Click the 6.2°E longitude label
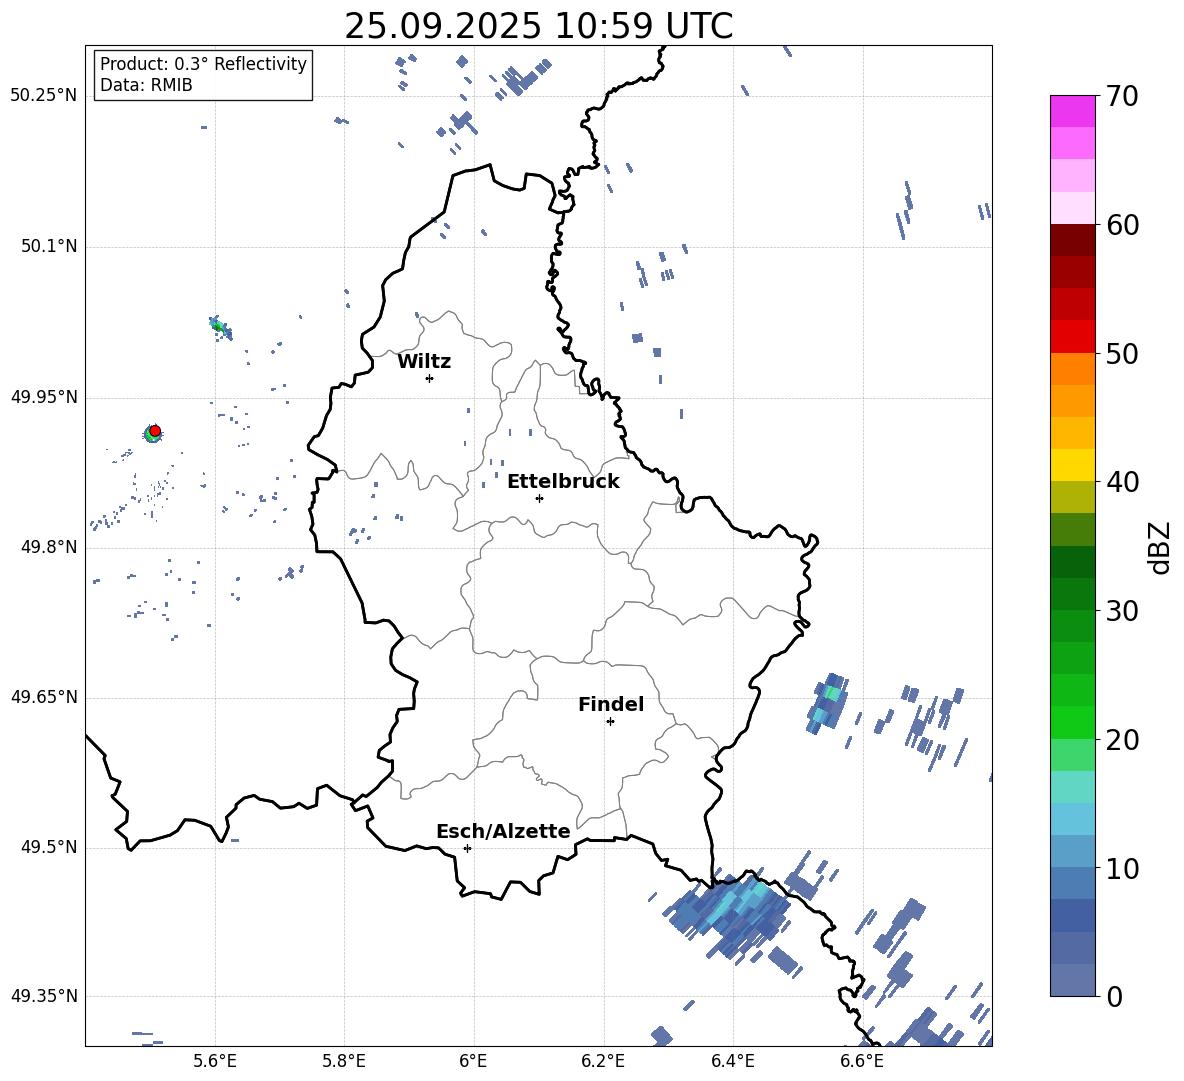The height and width of the screenshot is (1081, 1184). pyautogui.click(x=603, y=1061)
